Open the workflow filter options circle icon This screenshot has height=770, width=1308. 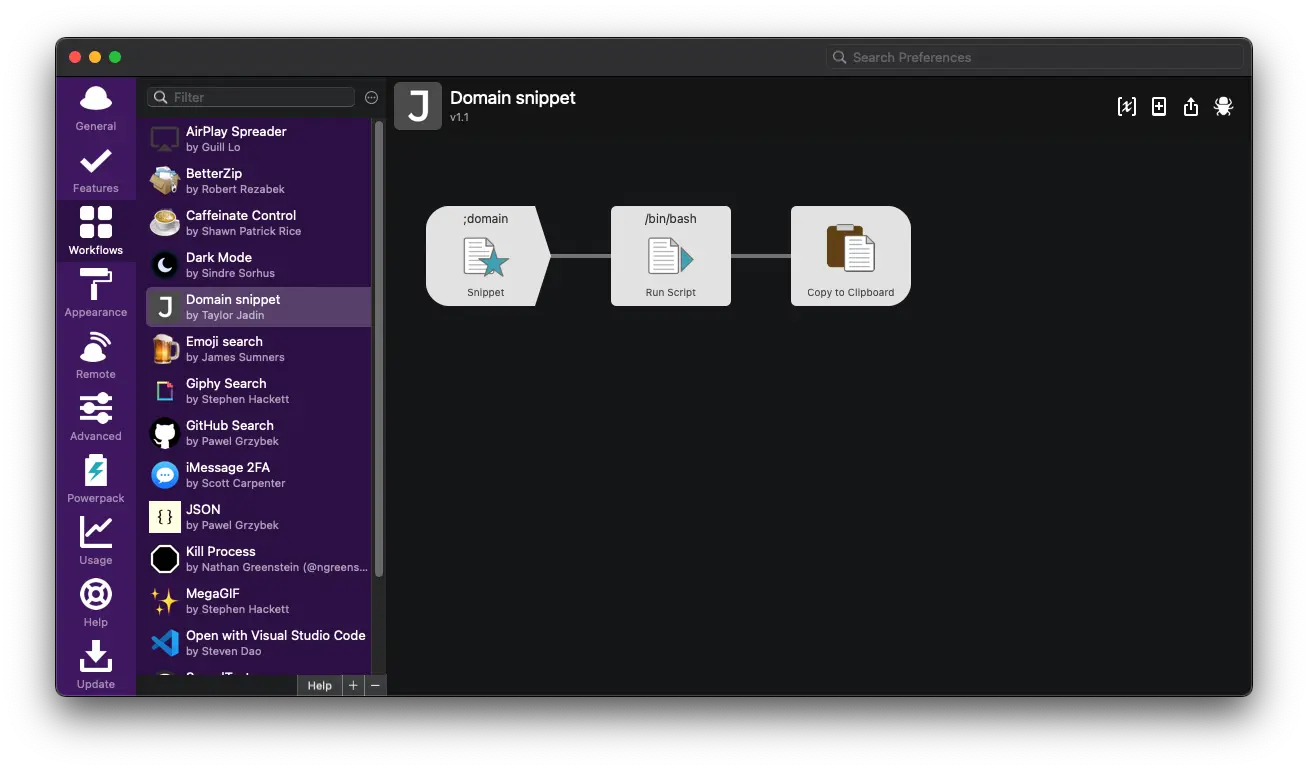(x=371, y=97)
